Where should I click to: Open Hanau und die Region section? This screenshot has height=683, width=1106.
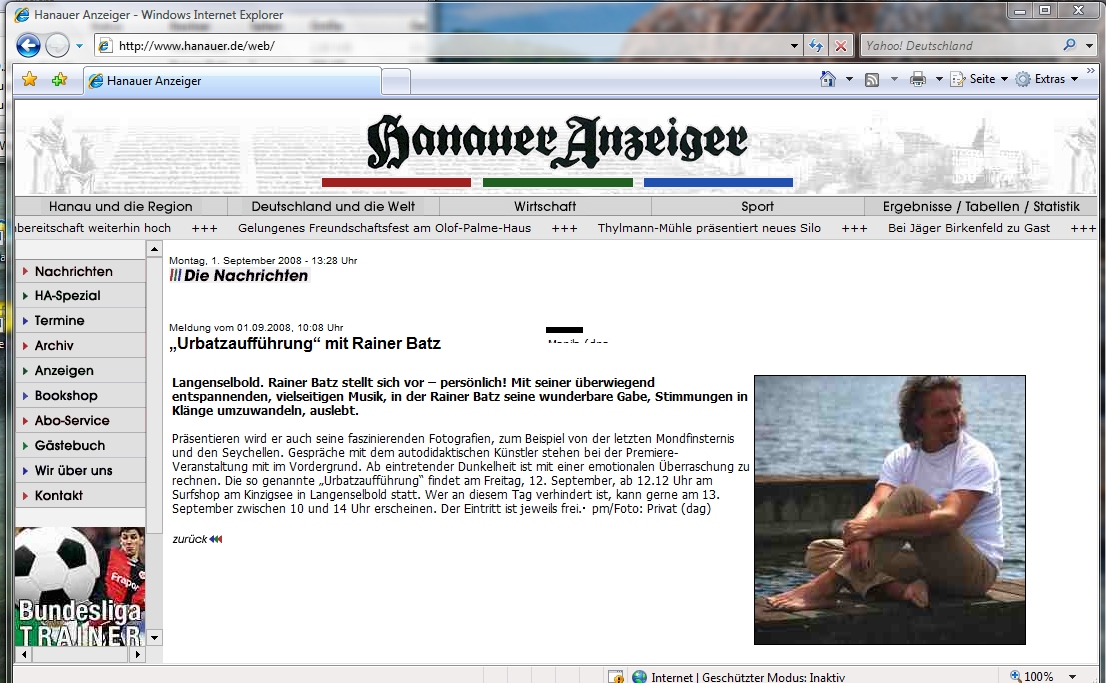click(x=121, y=207)
